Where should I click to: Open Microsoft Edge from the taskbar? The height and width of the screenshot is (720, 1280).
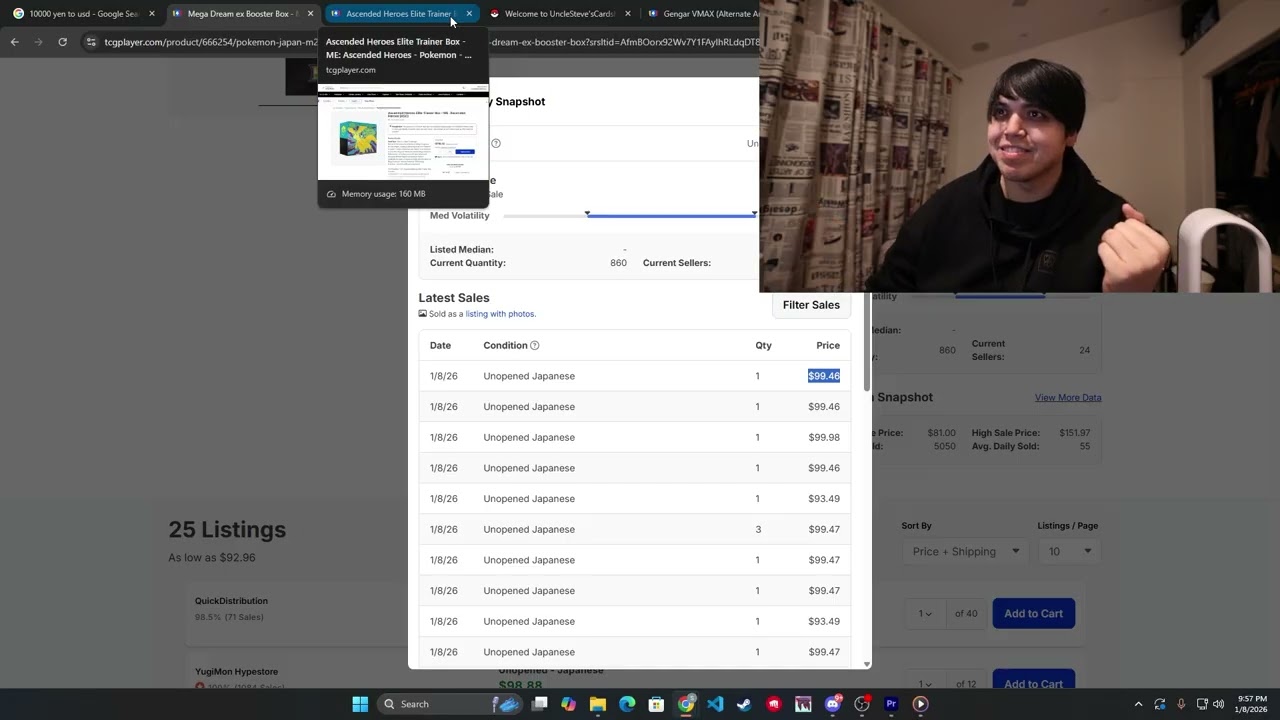627,704
